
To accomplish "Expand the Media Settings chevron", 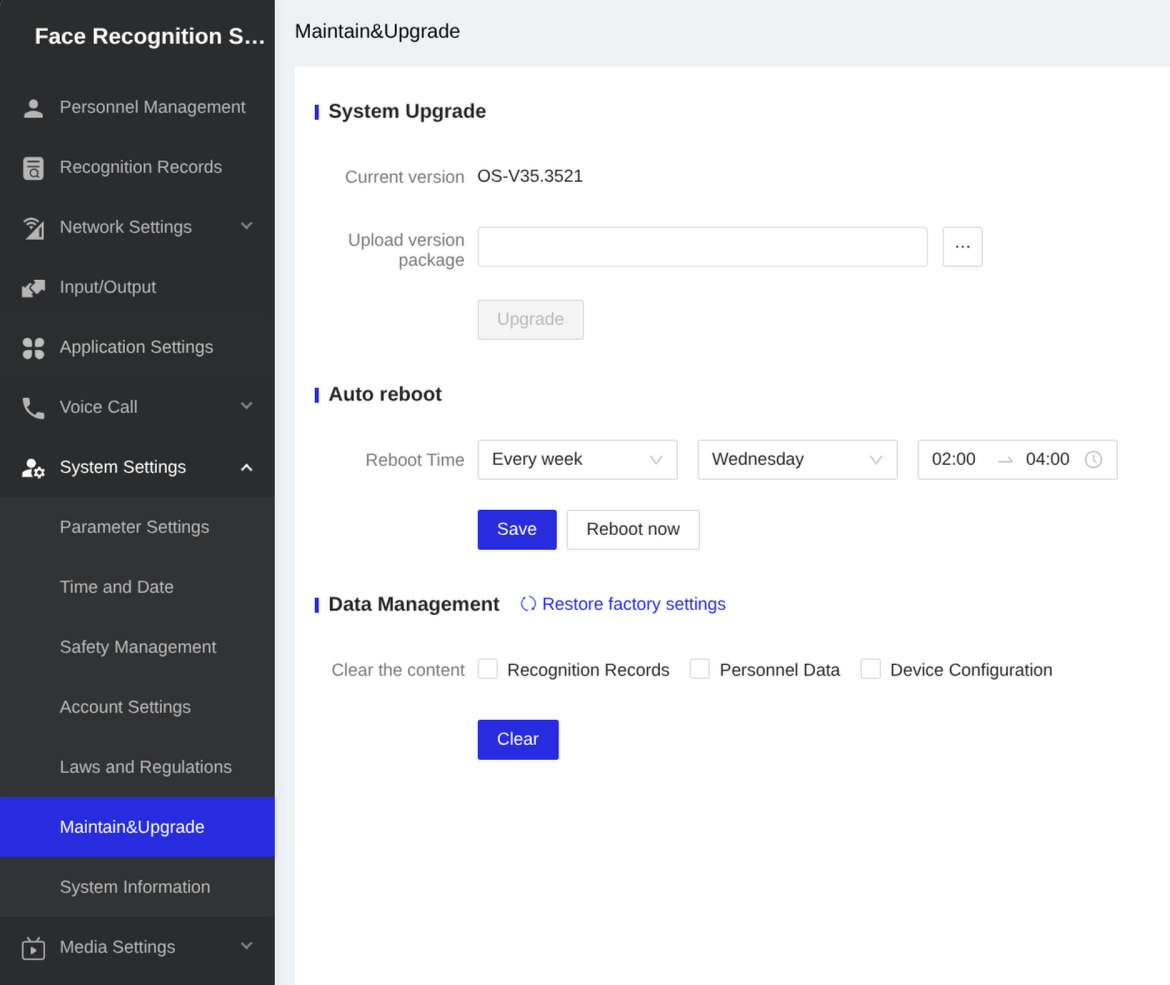I will (246, 945).
